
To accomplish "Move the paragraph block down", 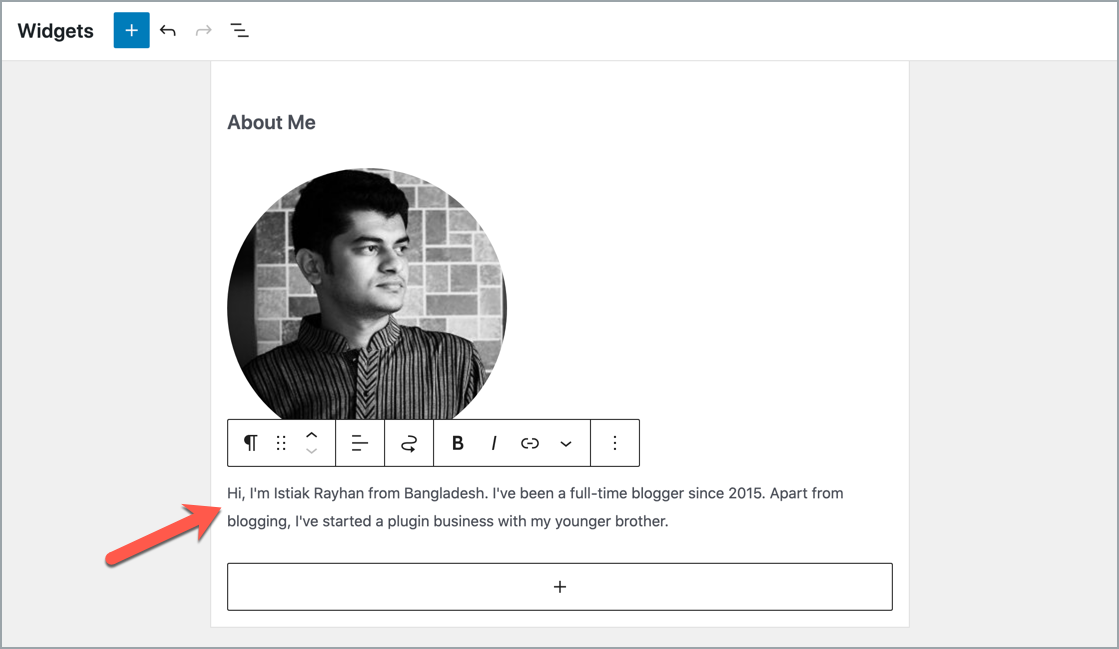I will tap(311, 451).
